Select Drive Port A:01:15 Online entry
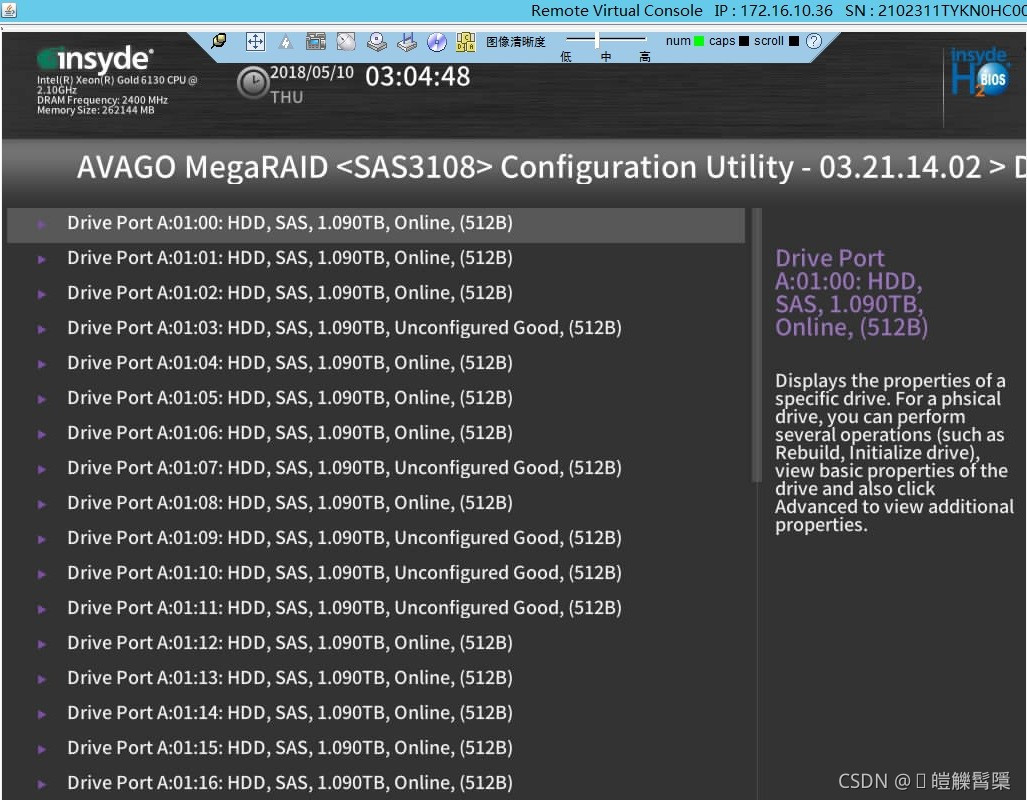This screenshot has height=800, width=1027. pyautogui.click(x=289, y=748)
